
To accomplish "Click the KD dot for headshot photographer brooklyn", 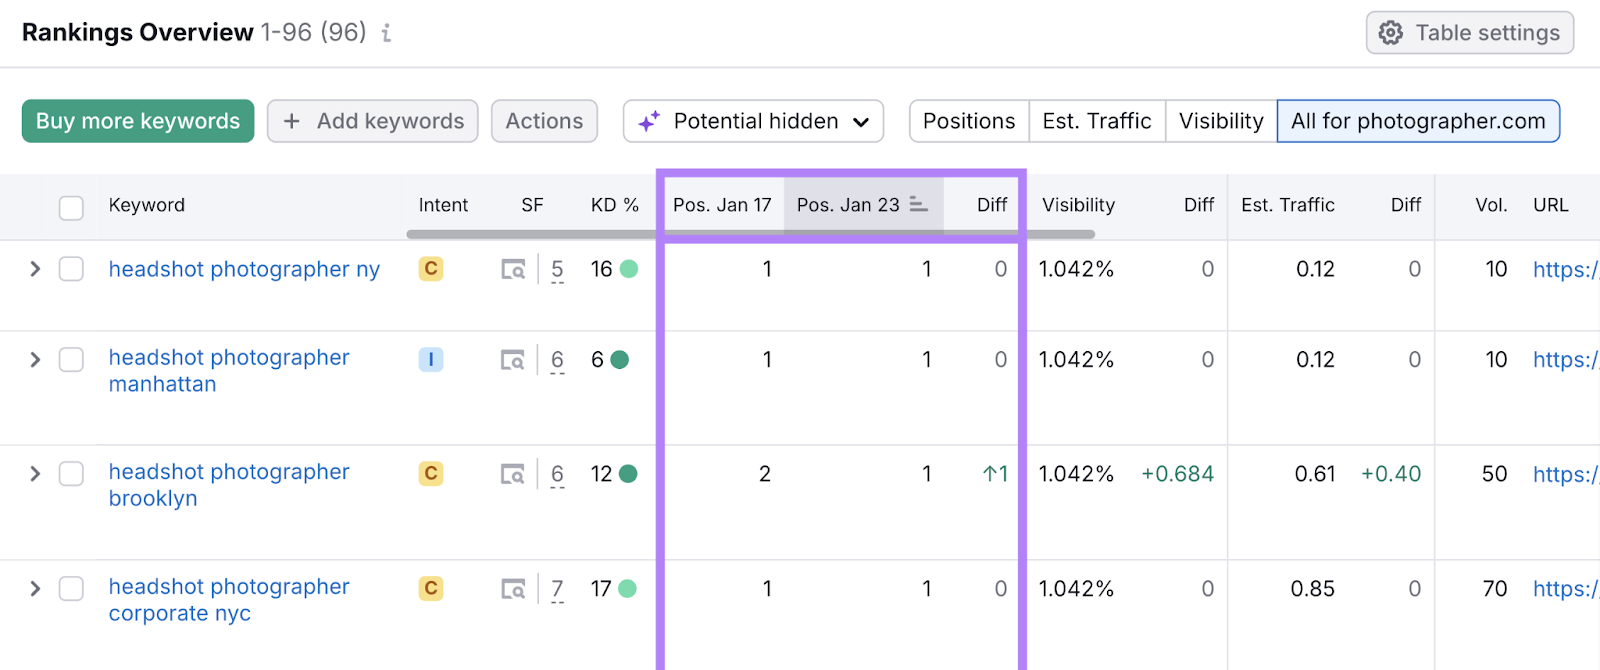I will (x=628, y=474).
